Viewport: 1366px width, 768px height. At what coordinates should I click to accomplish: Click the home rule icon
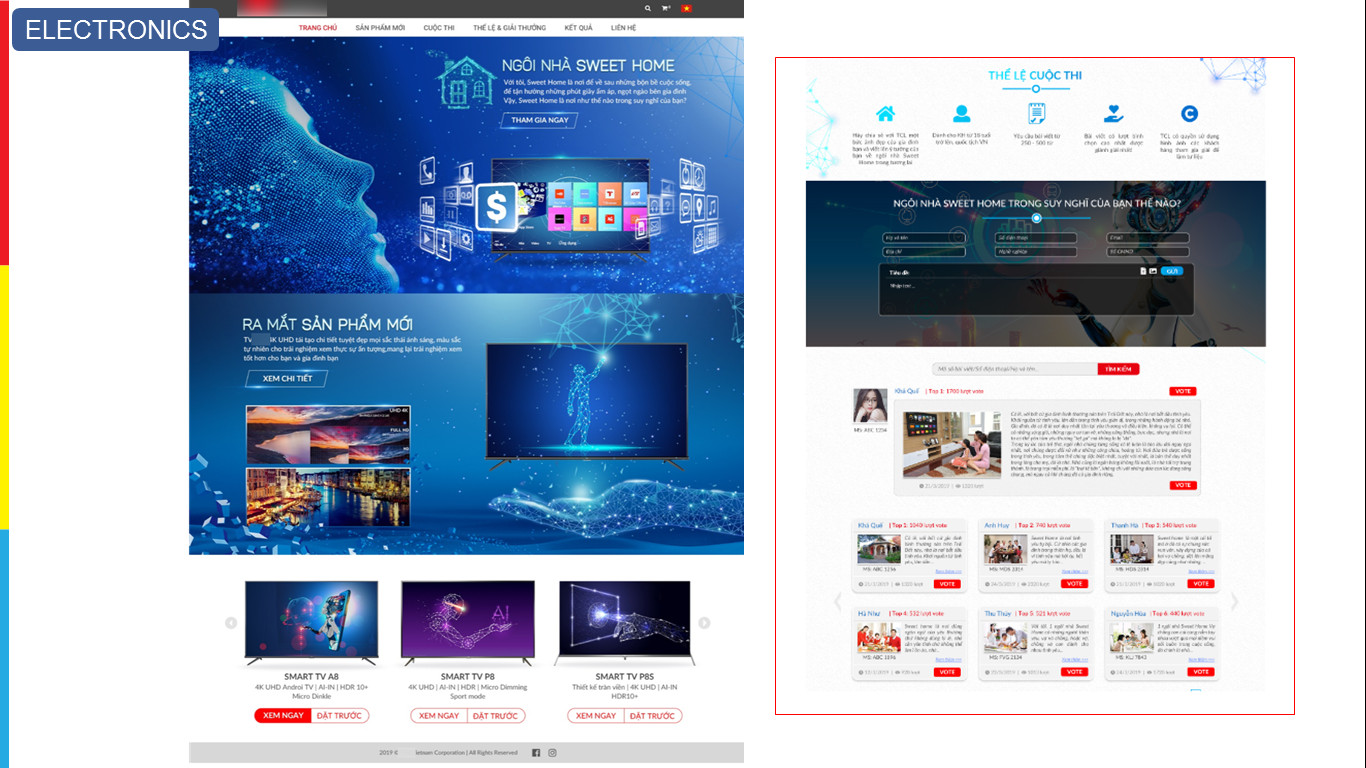(885, 113)
